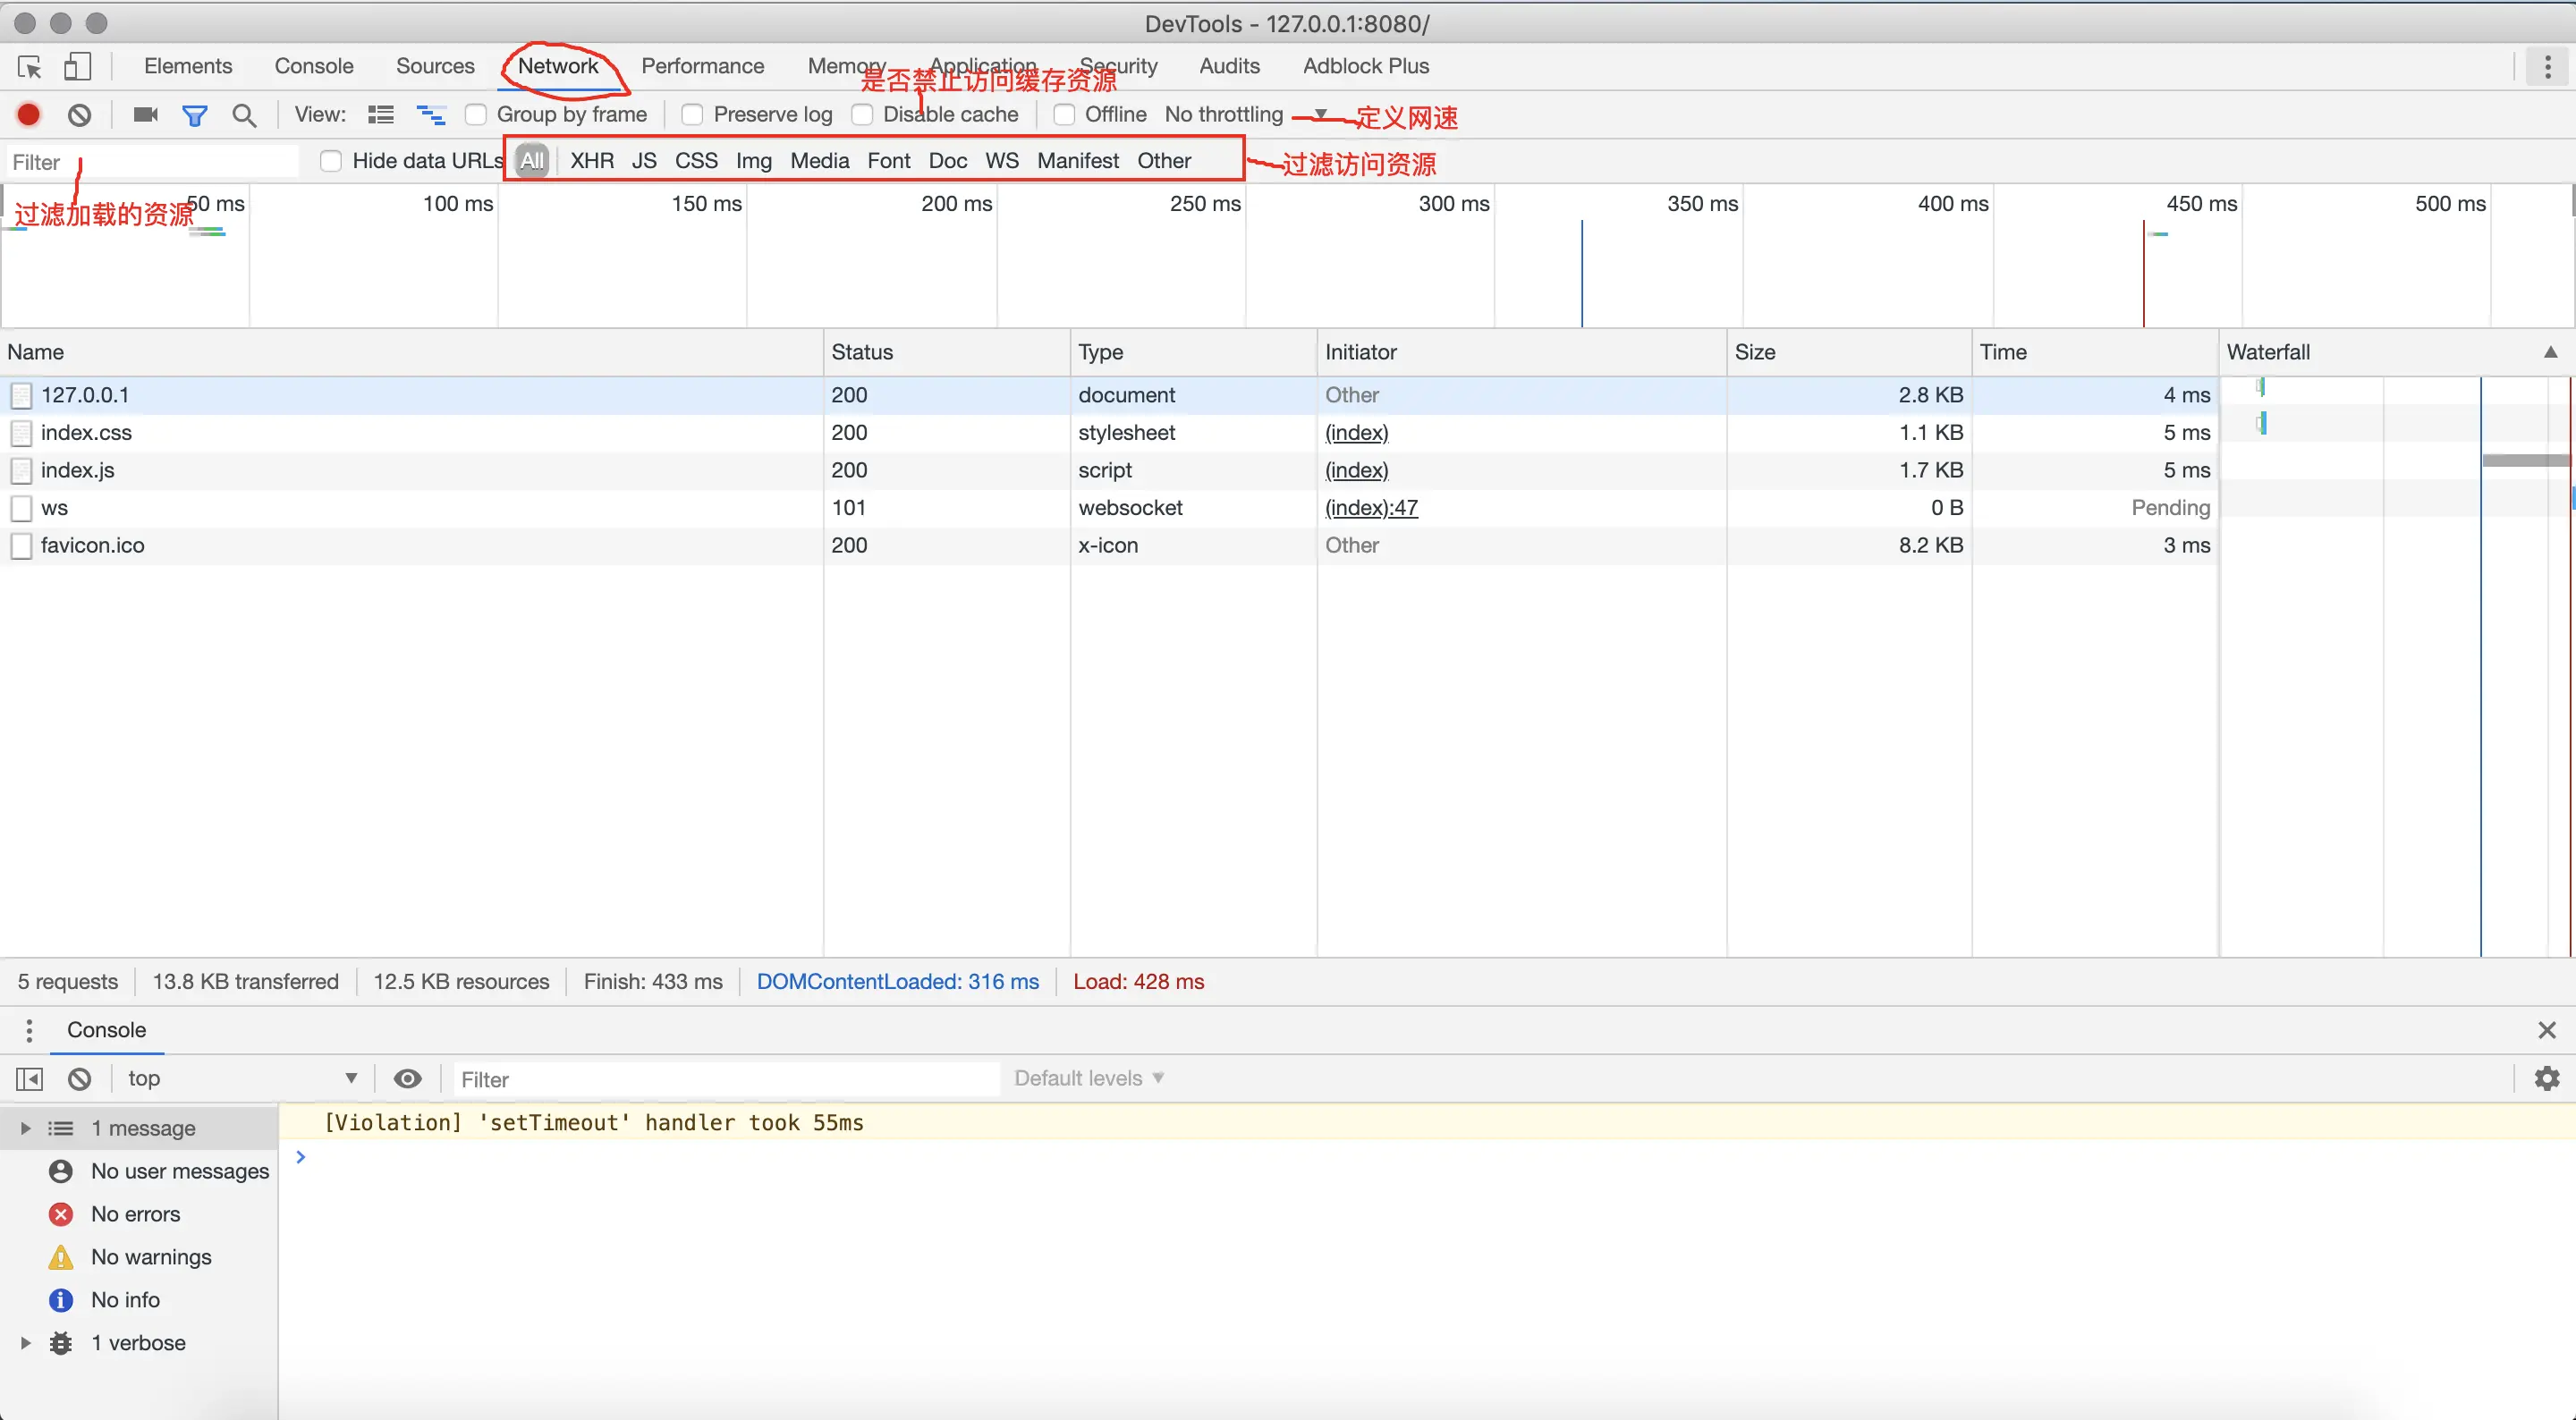Click the red record network log button
Viewport: 2576px width, 1420px height.
pos(29,115)
